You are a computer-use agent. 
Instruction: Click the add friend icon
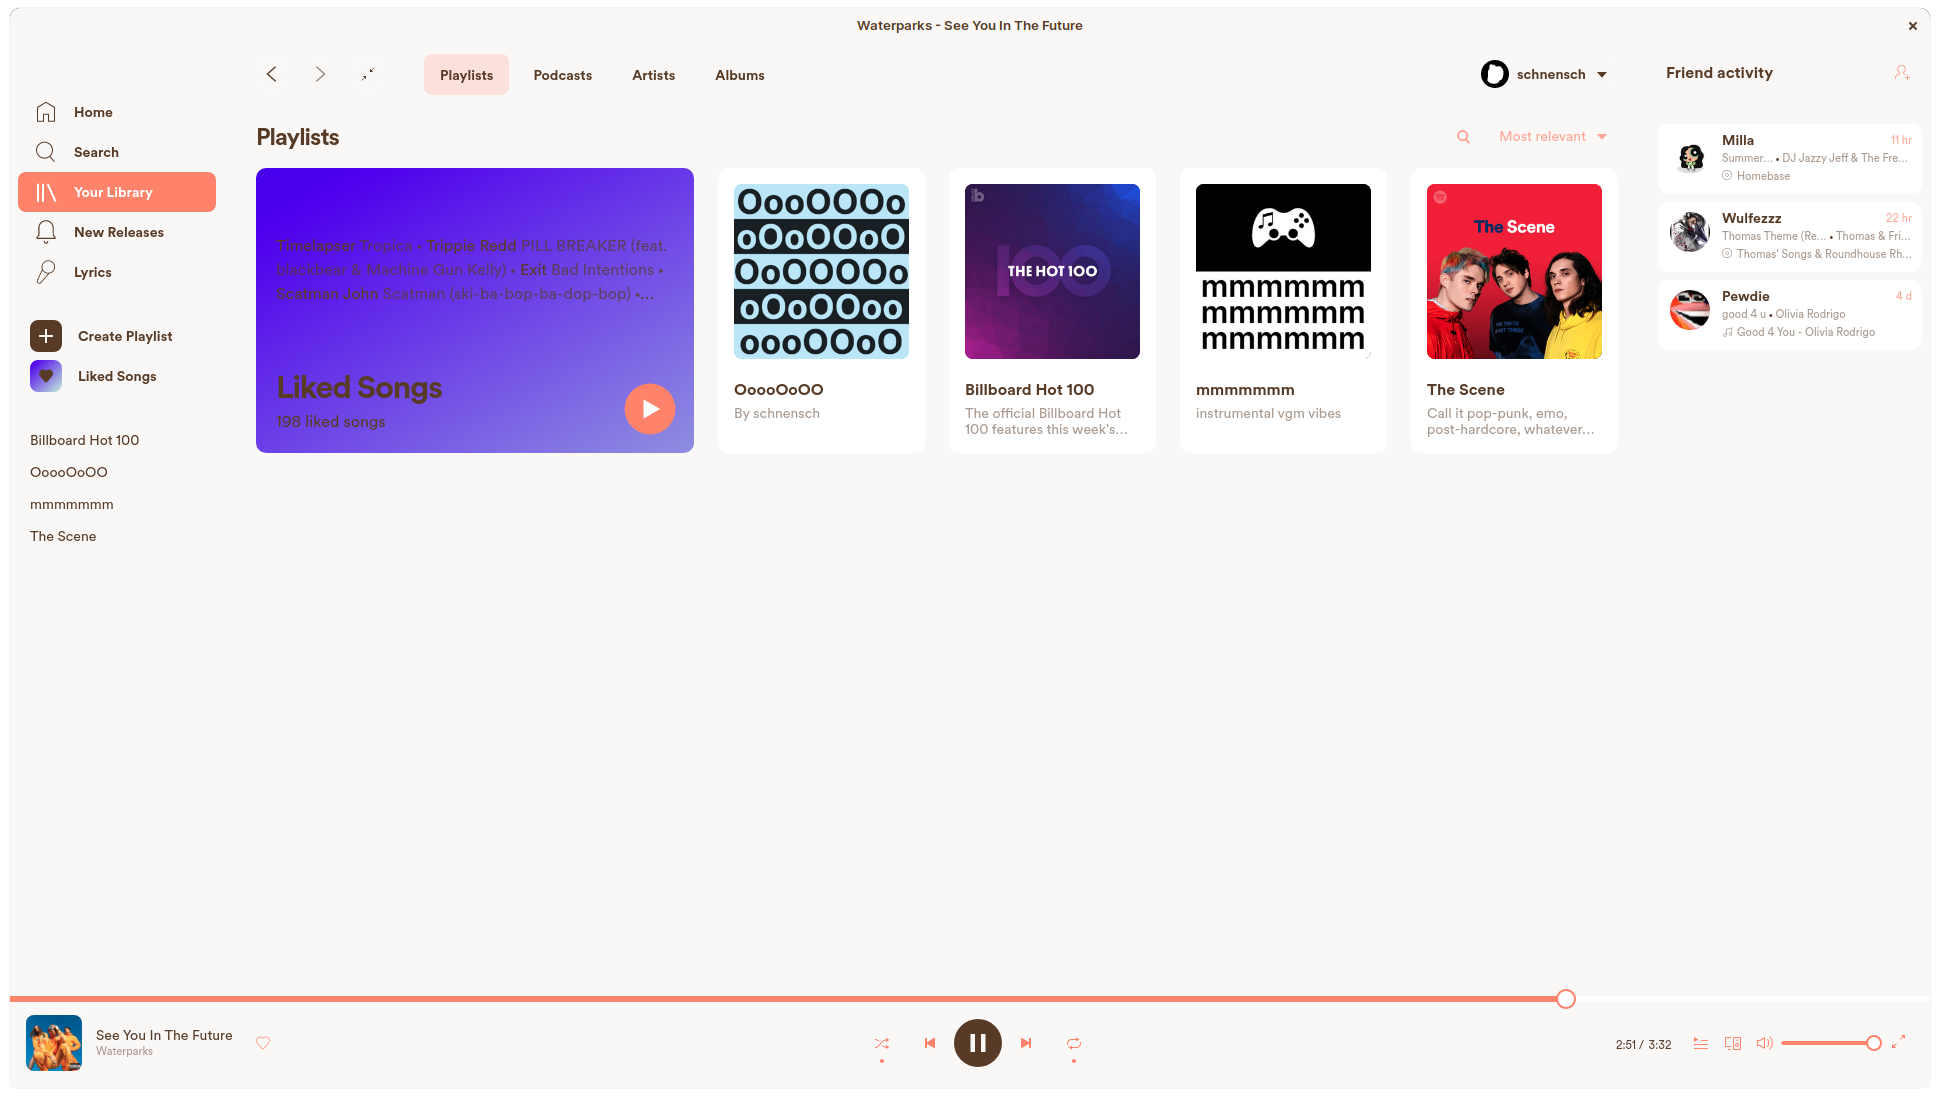coord(1901,73)
